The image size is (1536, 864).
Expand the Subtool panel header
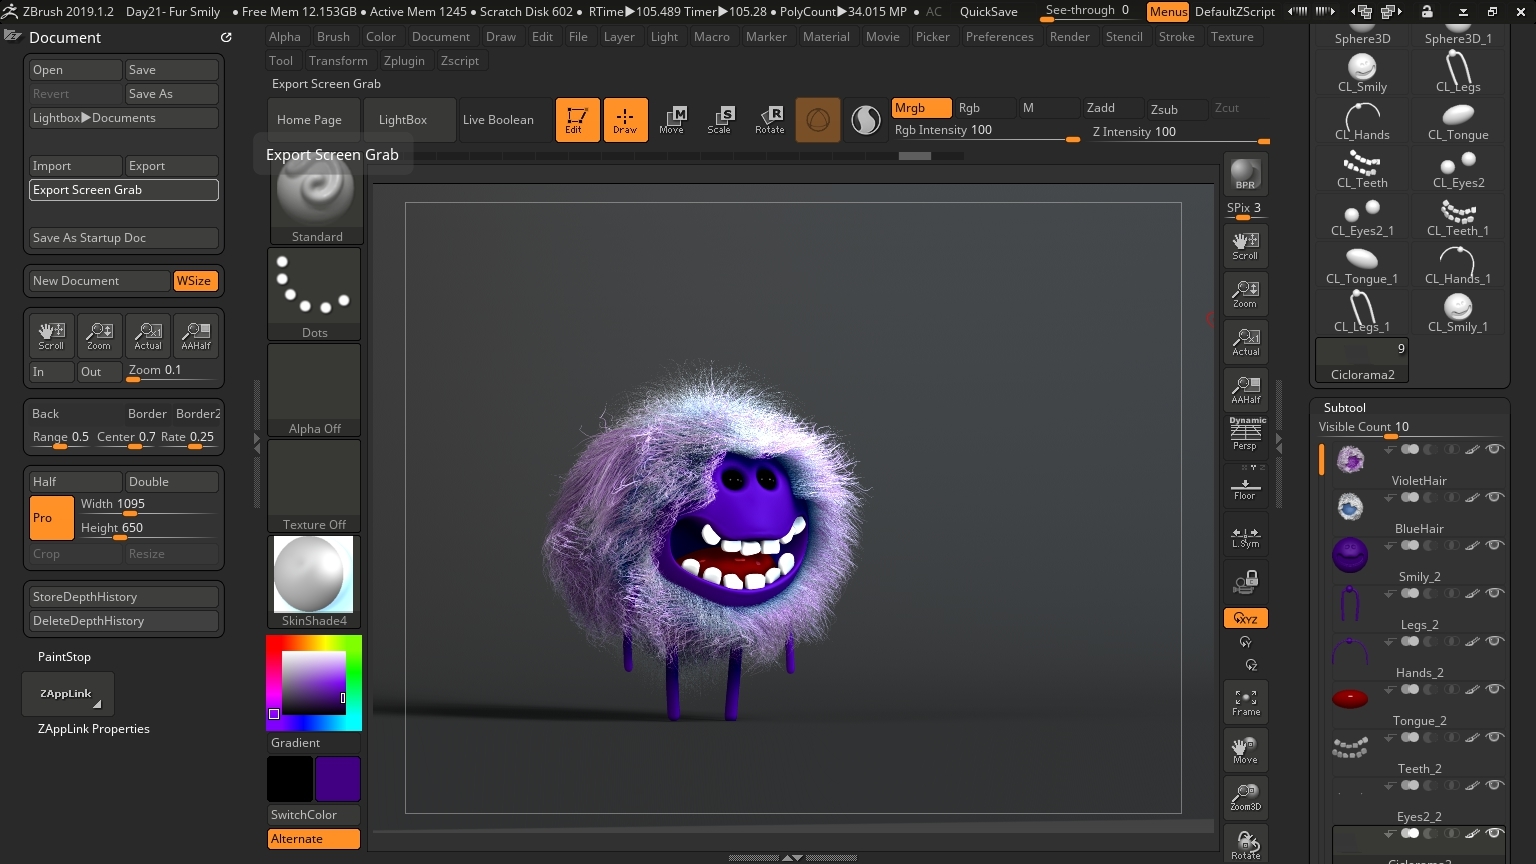pos(1345,408)
